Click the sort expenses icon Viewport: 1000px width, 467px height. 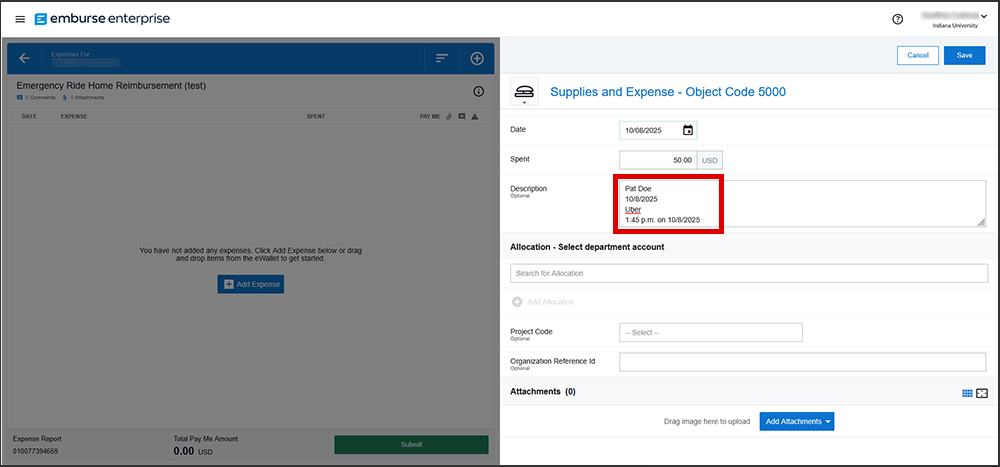pos(441,58)
